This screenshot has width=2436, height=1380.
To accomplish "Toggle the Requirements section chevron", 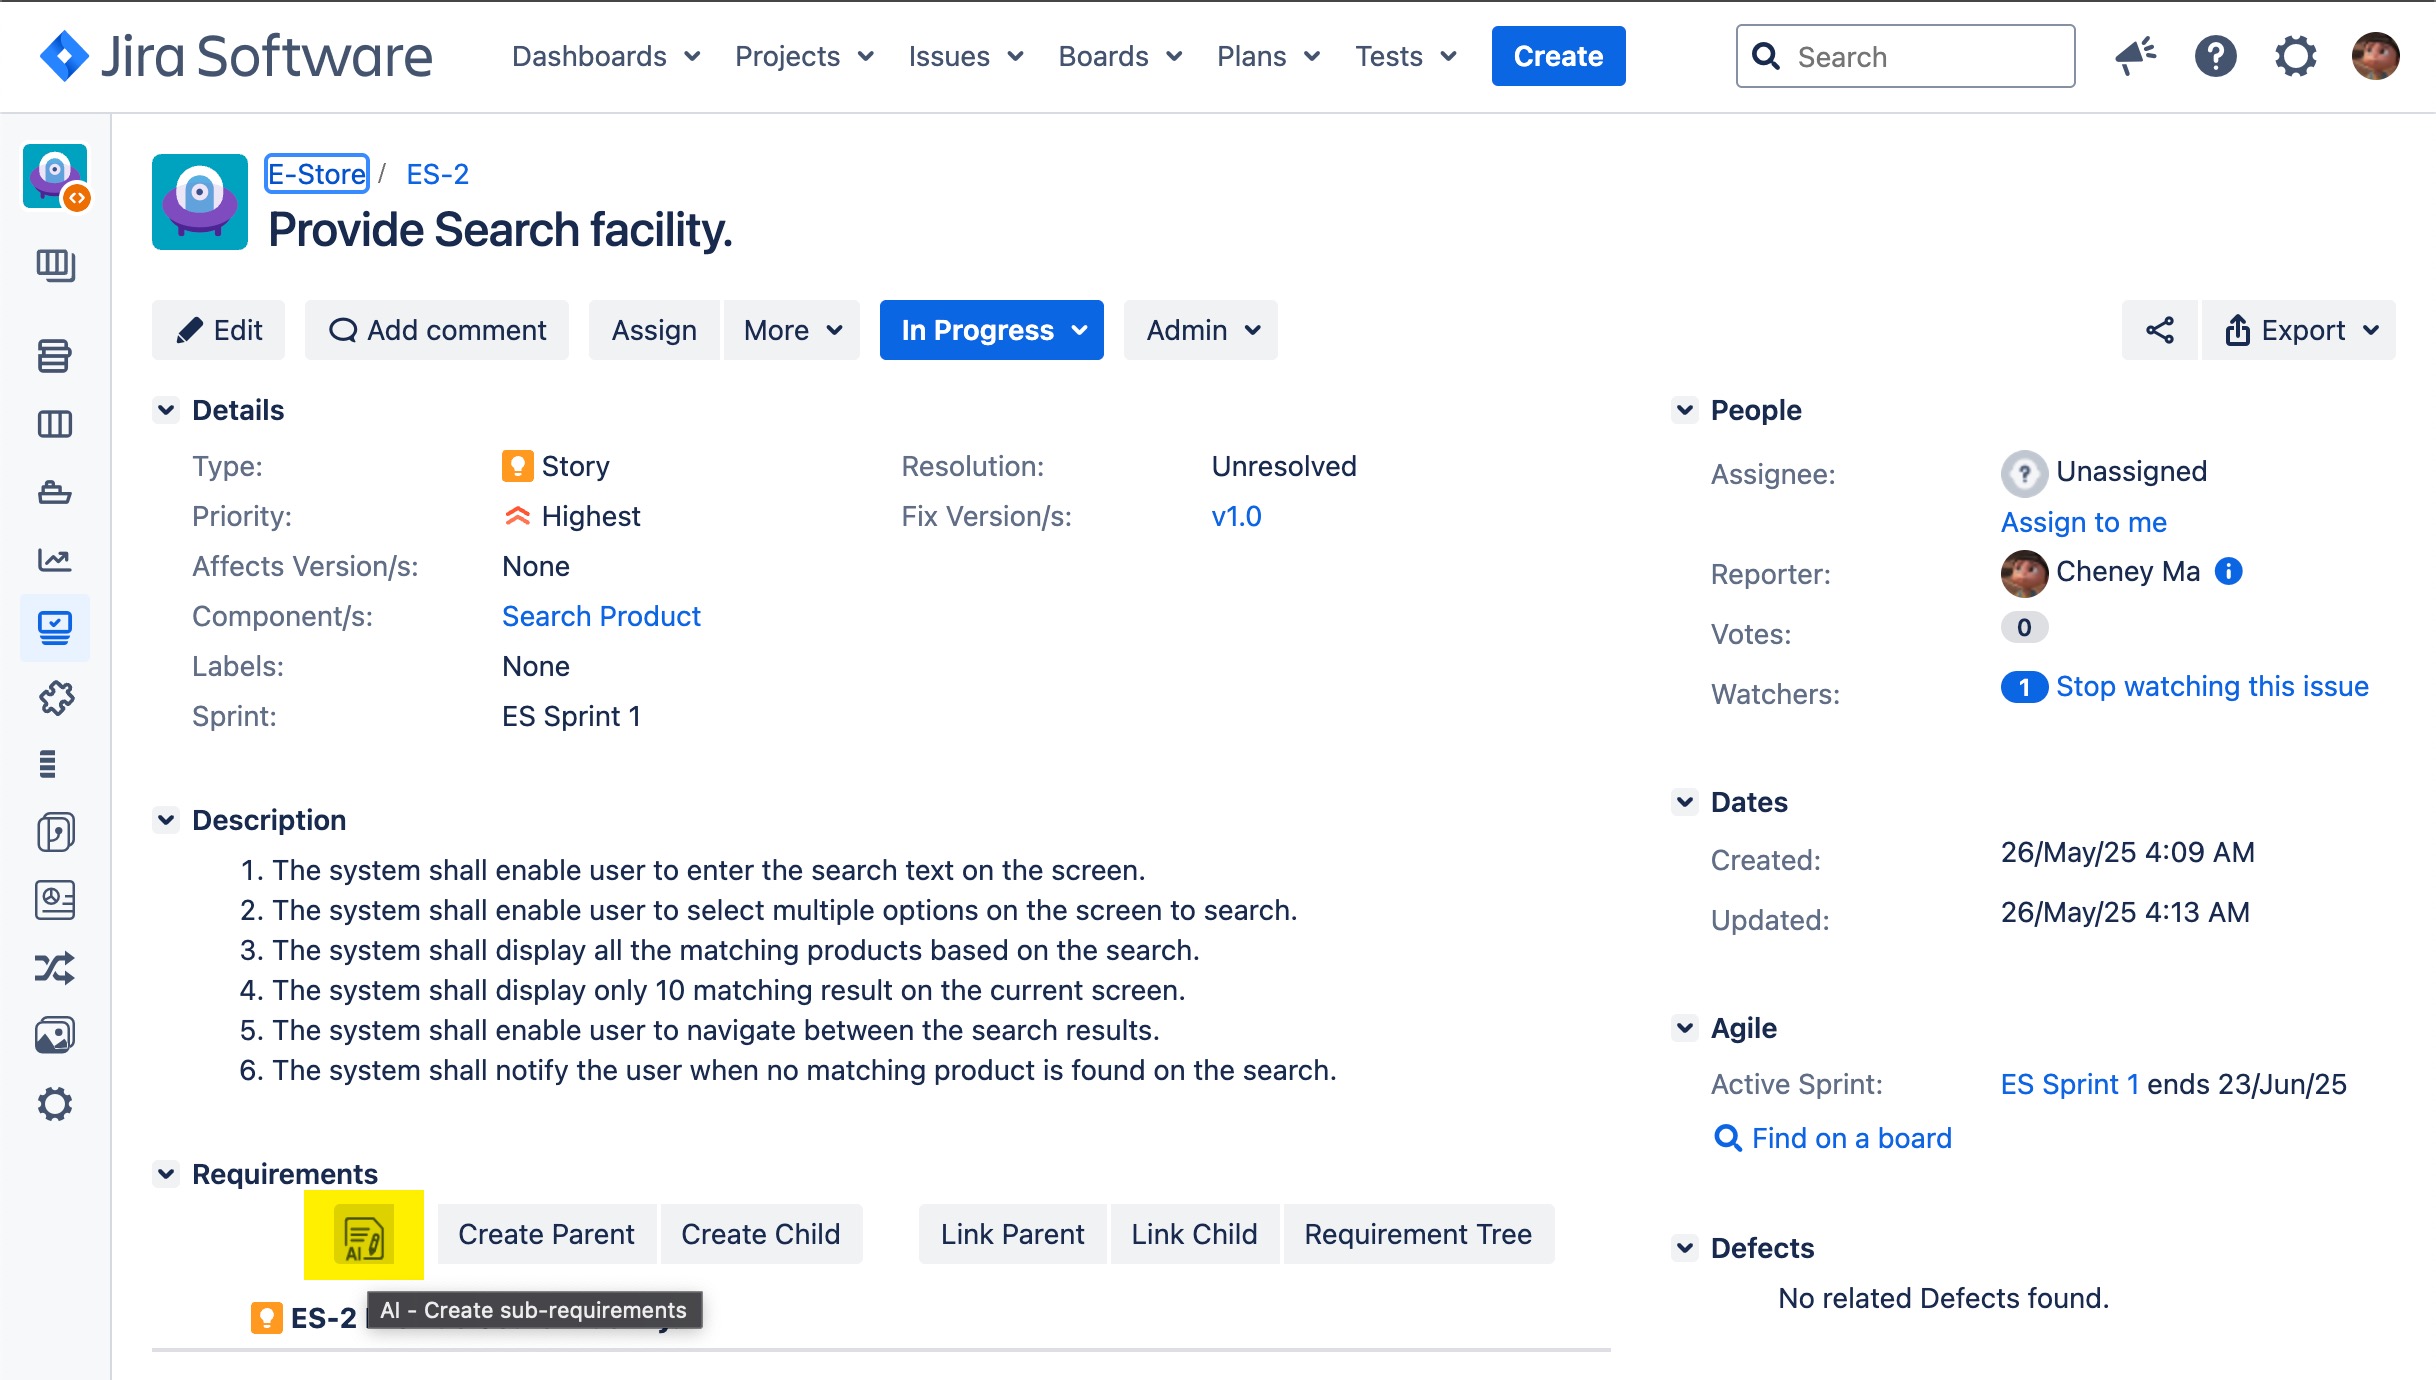I will pyautogui.click(x=166, y=1174).
